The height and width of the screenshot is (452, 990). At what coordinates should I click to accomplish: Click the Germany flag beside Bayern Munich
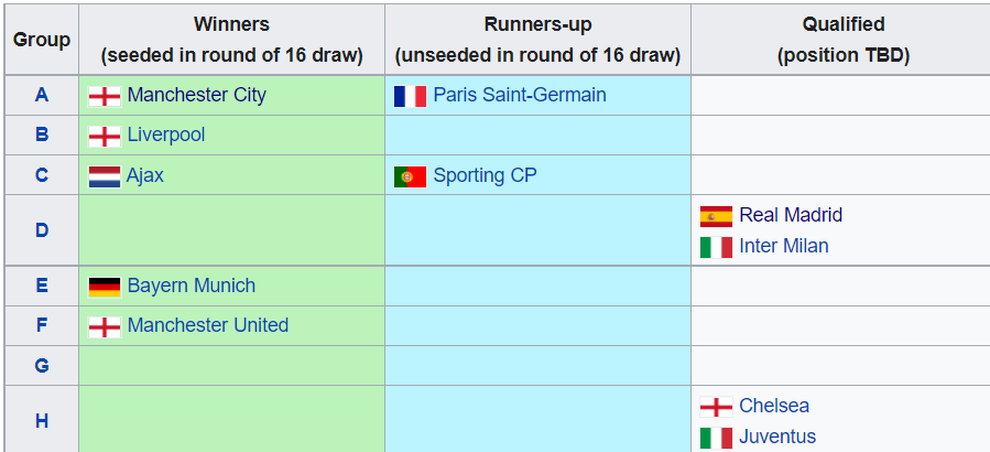(x=104, y=287)
